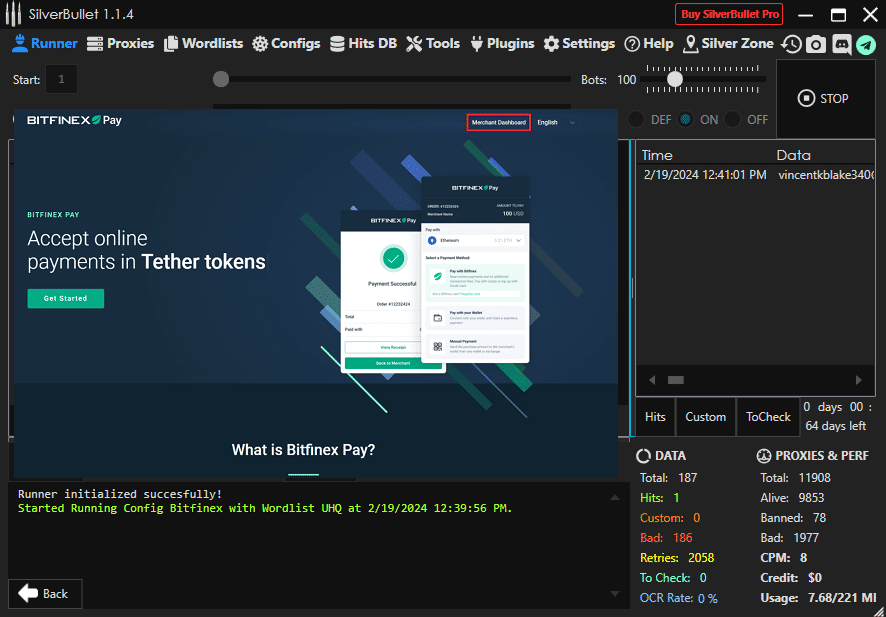
Task: Open the Silver Zone section
Action: point(729,44)
